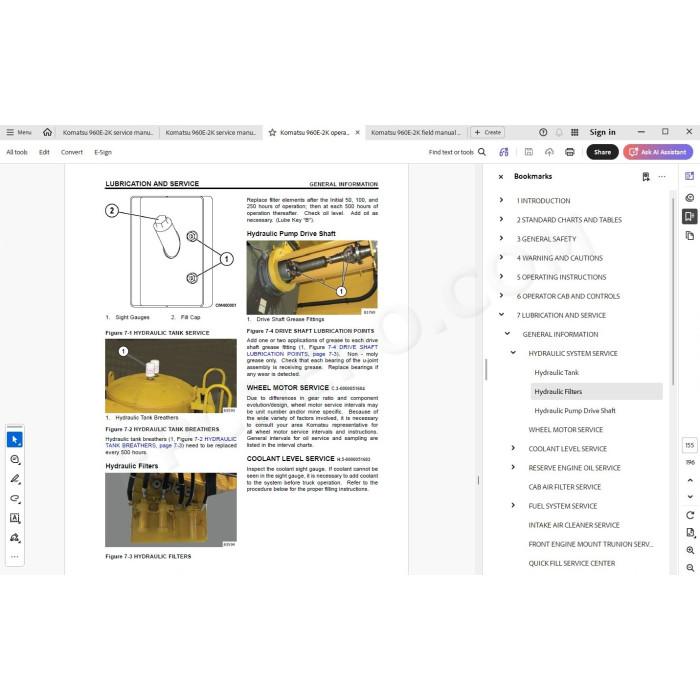Screen dimensions: 700x700
Task: Click the Save icon in toolbar
Action: point(529,152)
